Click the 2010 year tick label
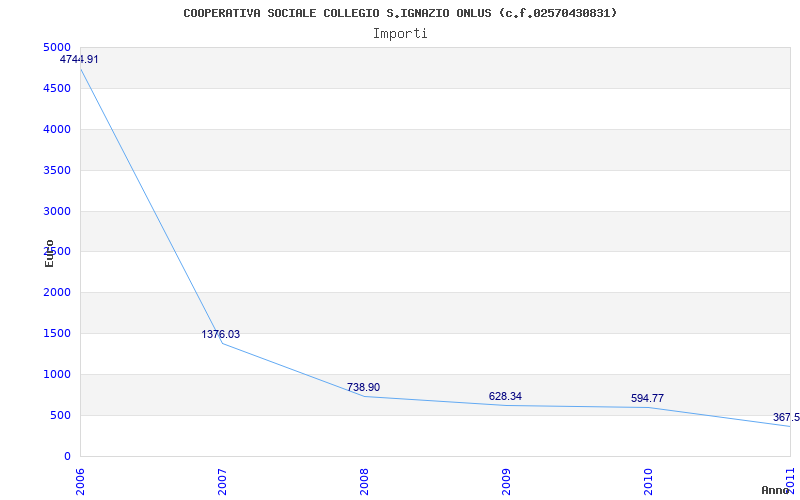This screenshot has height=500, width=800. pyautogui.click(x=648, y=482)
